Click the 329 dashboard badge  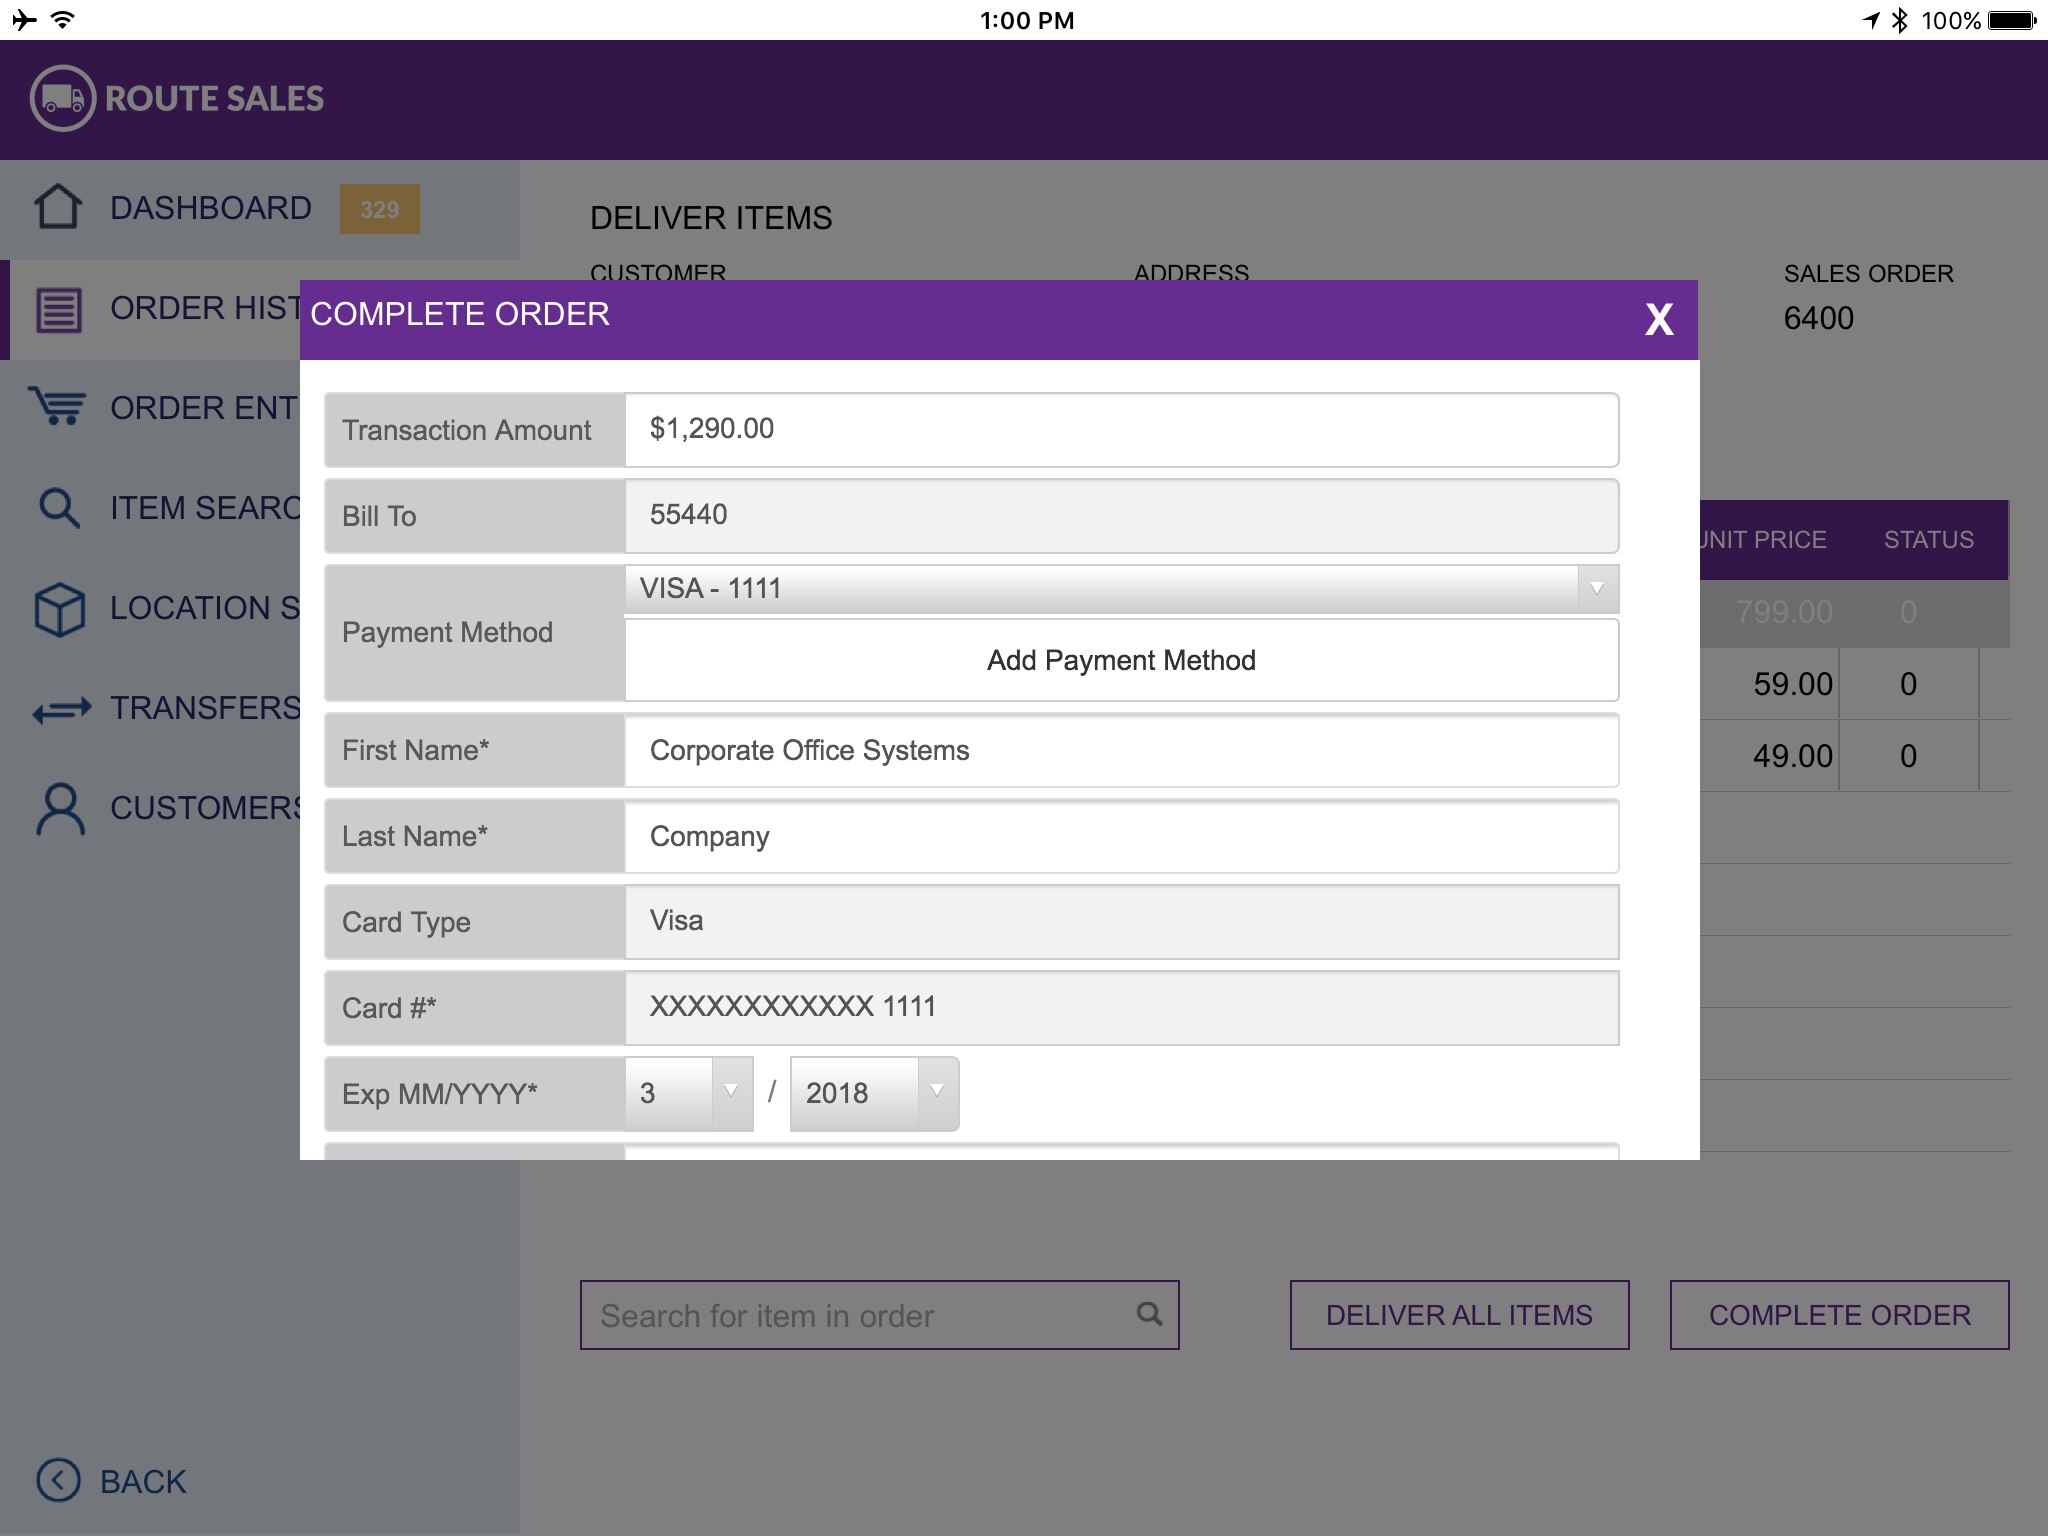click(379, 209)
